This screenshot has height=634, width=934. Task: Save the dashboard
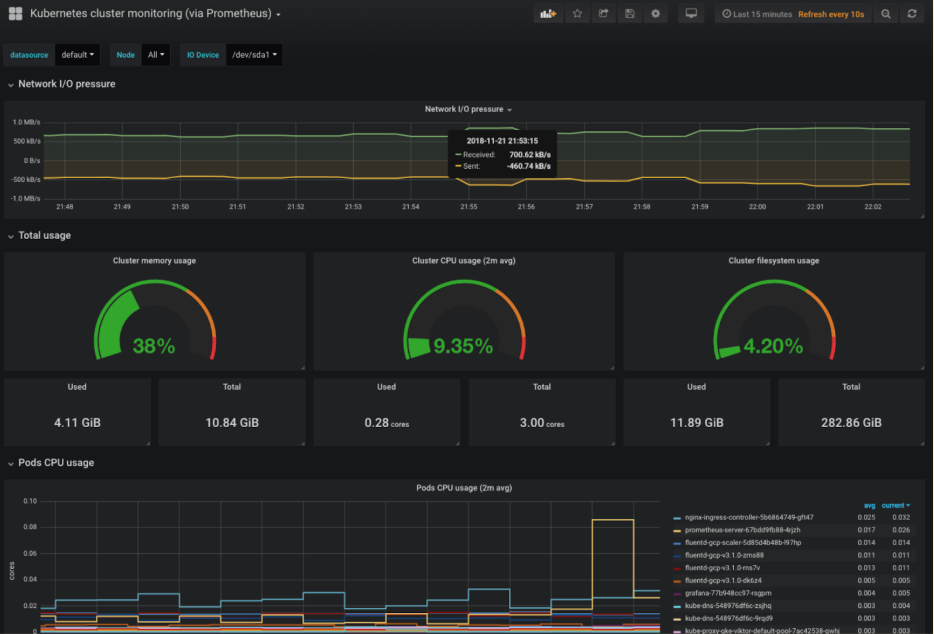tap(628, 13)
